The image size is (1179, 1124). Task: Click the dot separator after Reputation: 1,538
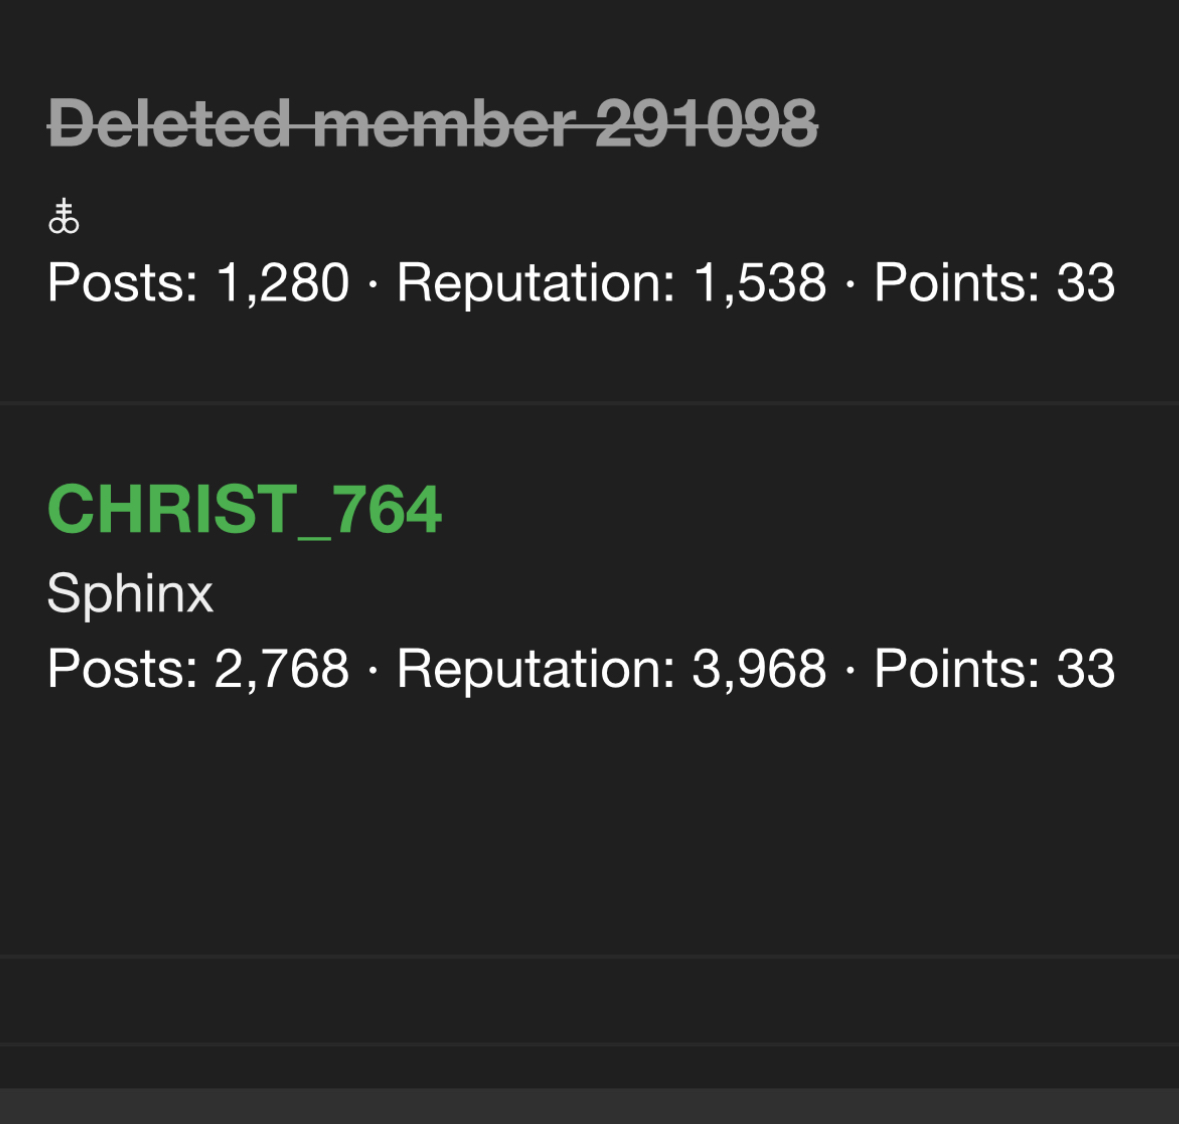tap(850, 285)
